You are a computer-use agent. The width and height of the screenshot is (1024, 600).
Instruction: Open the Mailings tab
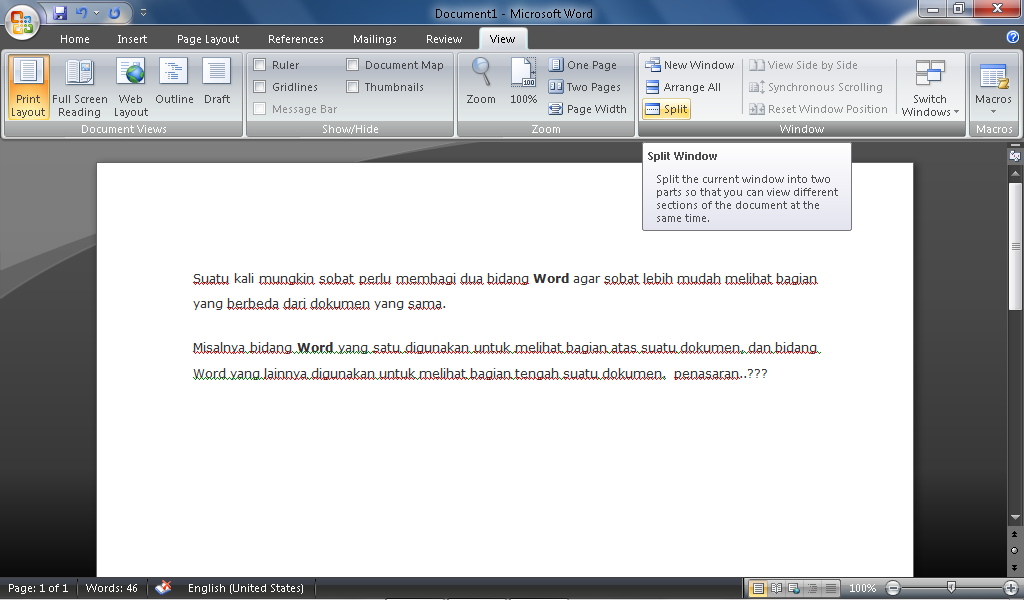tap(374, 39)
